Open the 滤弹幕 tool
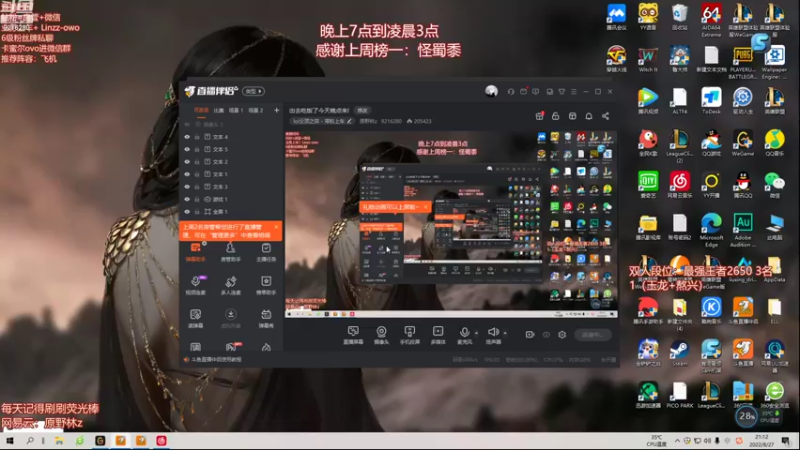This screenshot has height=450, width=800. 195,318
